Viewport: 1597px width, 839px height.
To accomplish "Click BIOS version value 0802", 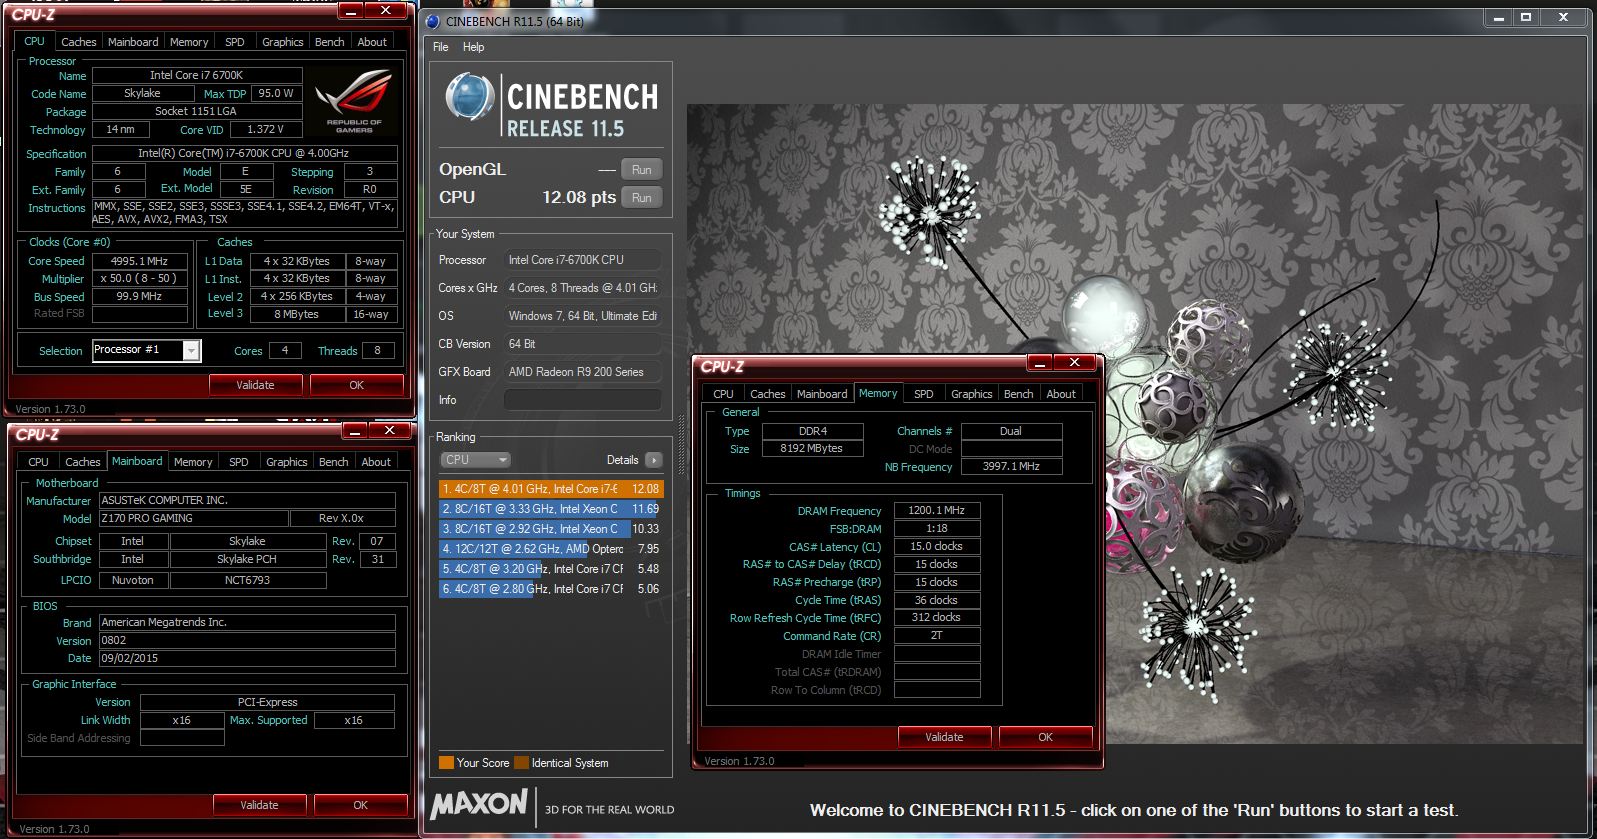I will (246, 640).
